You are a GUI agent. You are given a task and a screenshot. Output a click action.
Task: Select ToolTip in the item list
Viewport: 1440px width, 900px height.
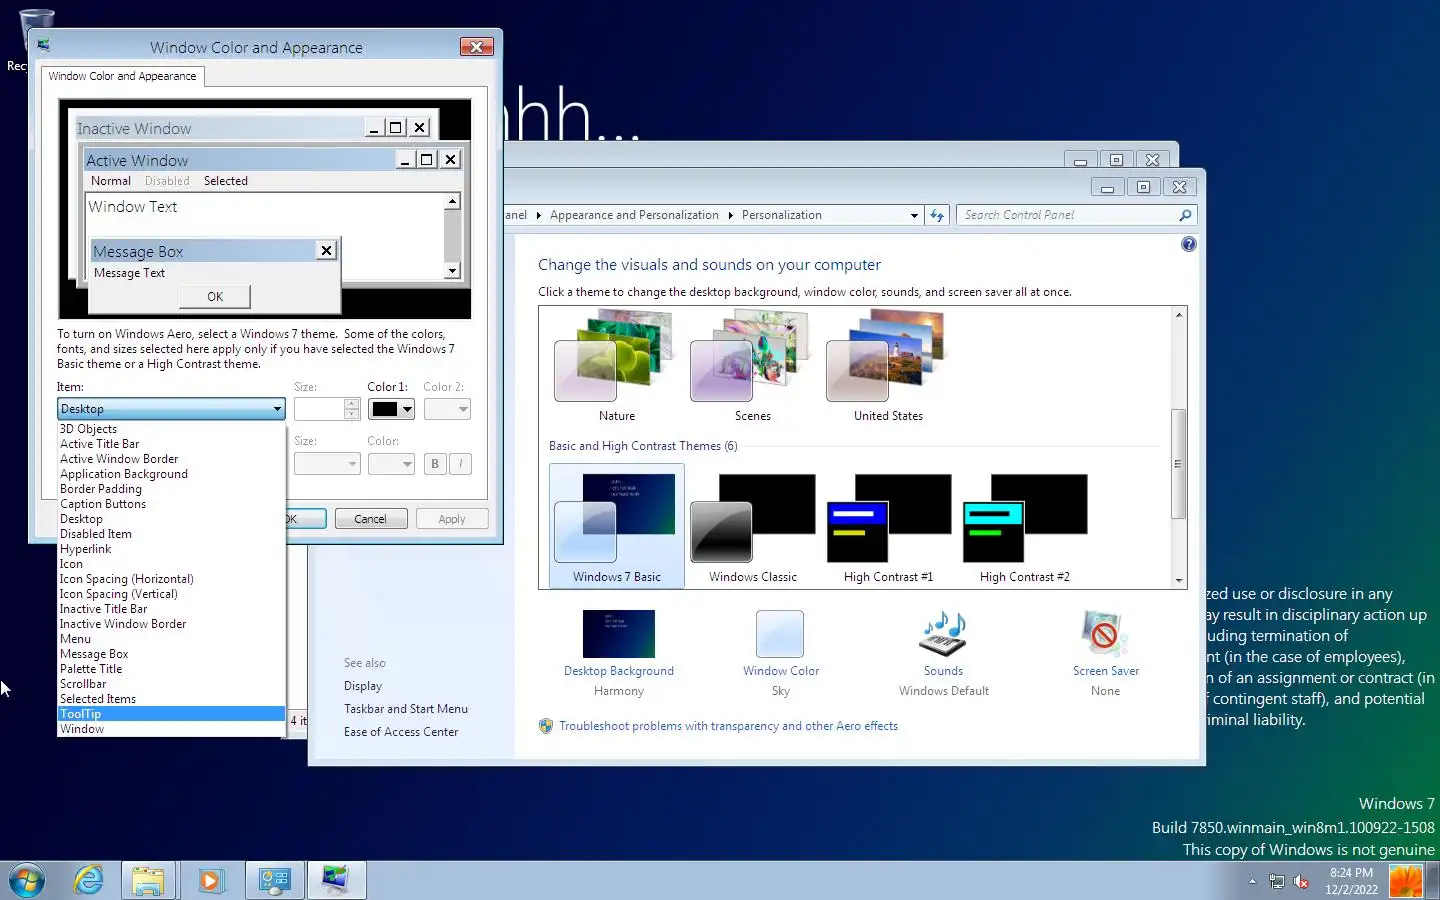[171, 714]
